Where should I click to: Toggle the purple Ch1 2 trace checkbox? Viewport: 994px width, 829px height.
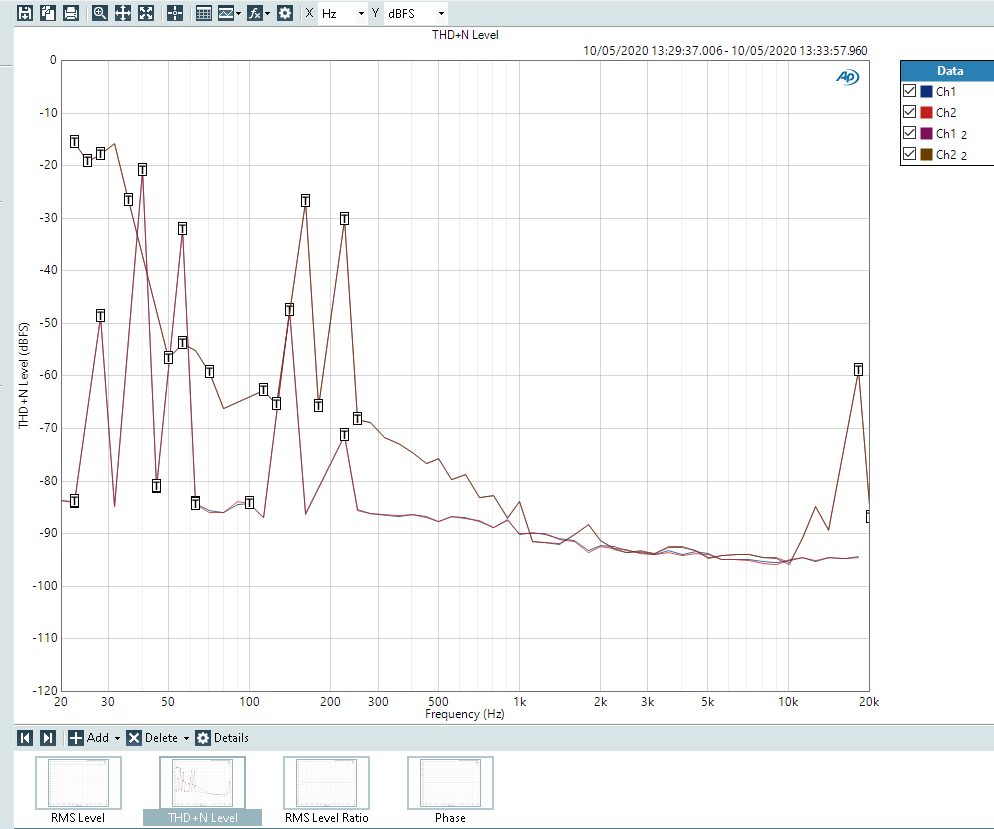click(909, 132)
